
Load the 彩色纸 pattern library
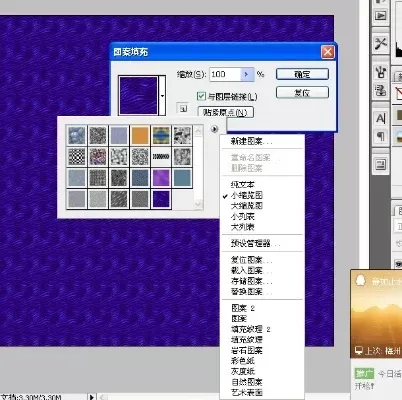[243, 361]
